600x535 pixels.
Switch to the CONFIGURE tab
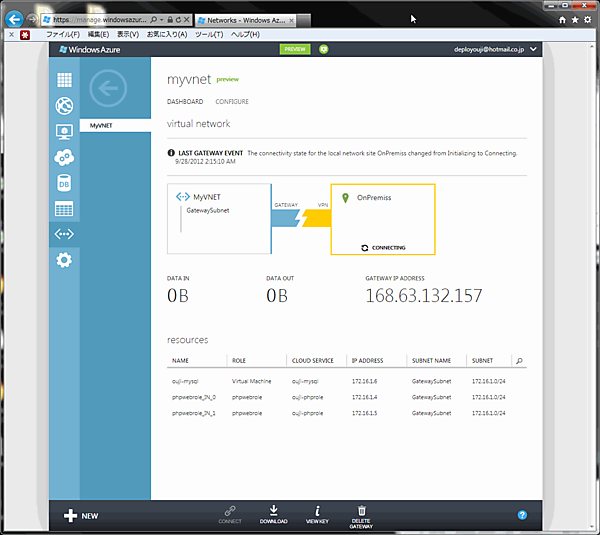232,101
